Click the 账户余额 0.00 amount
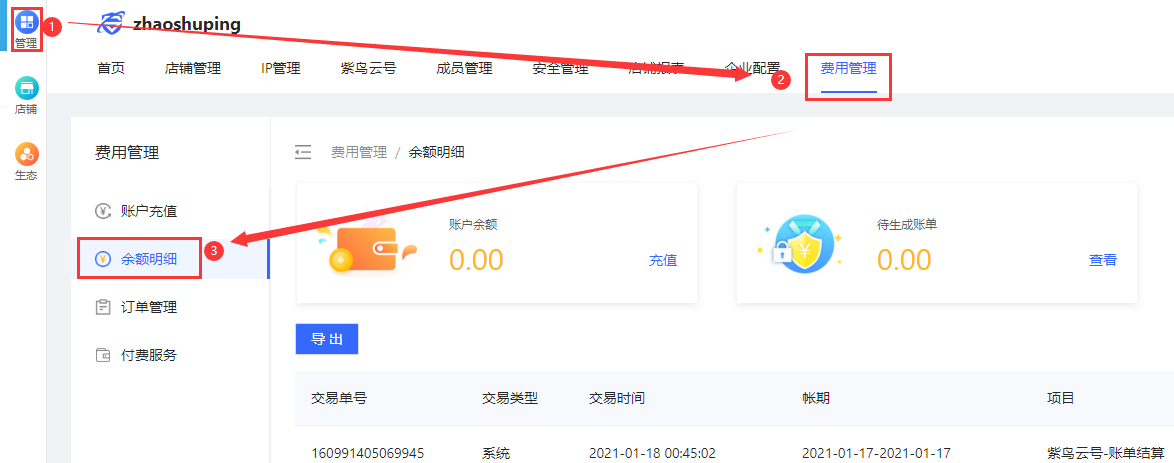 [476, 261]
